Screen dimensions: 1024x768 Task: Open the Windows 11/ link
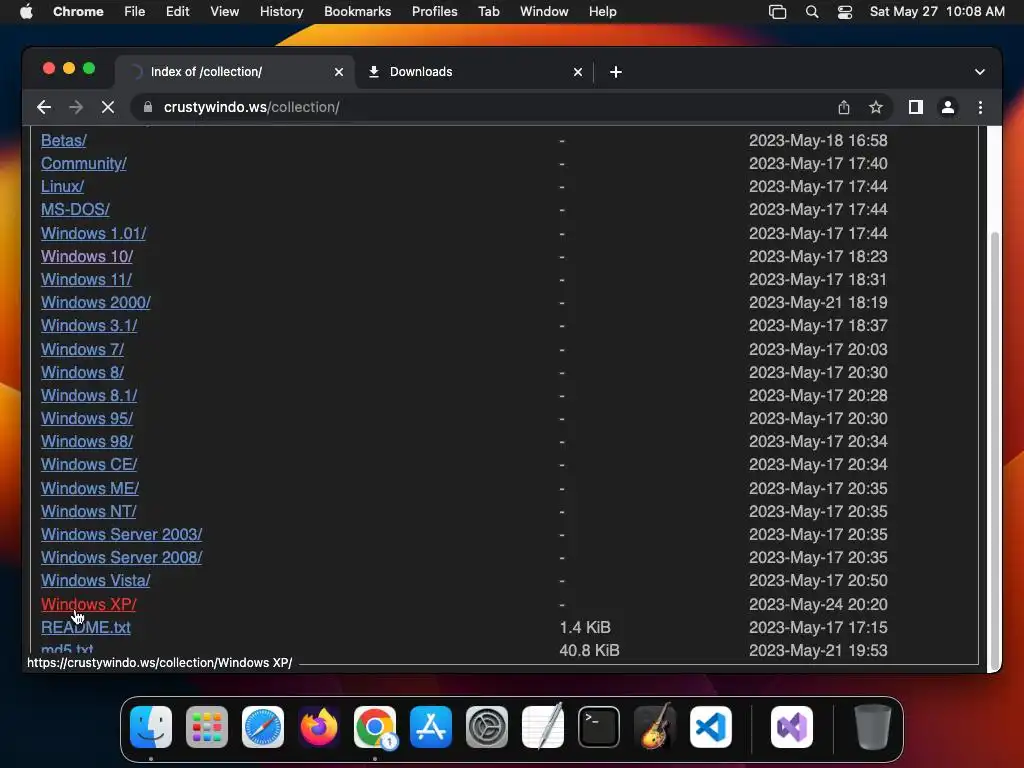pyautogui.click(x=86, y=279)
